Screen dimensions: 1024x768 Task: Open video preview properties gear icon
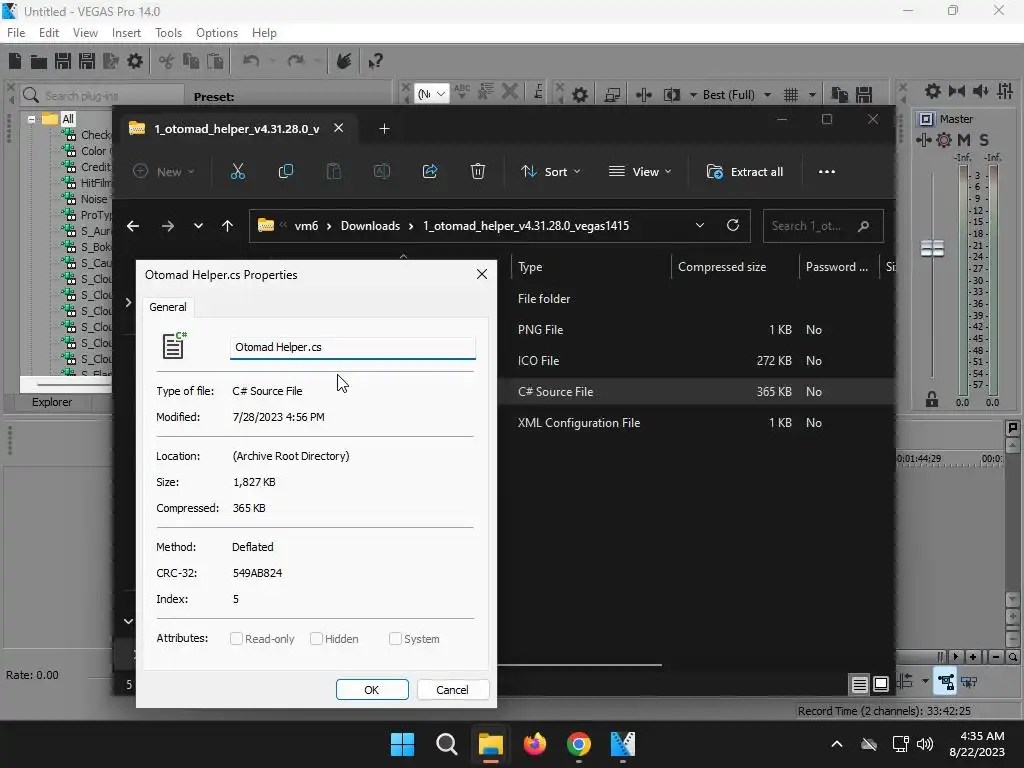[x=580, y=95]
